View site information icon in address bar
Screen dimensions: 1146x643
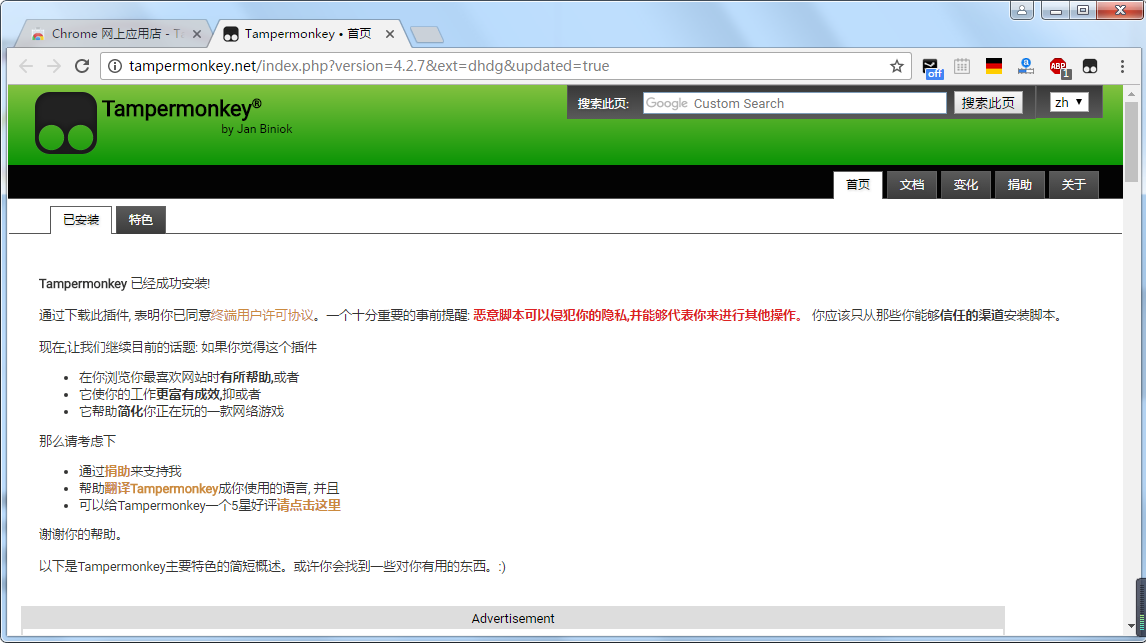click(x=115, y=66)
